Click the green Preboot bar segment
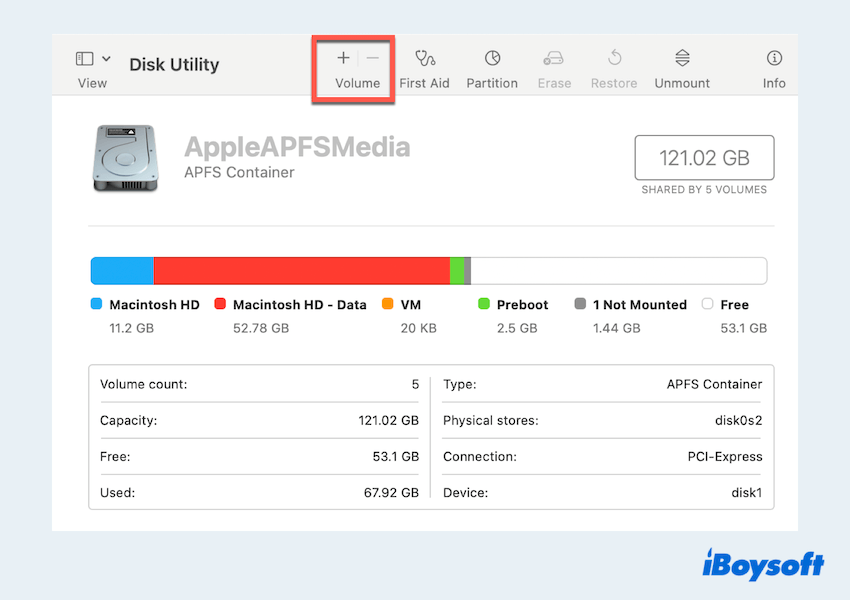The width and height of the screenshot is (850, 600). pyautogui.click(x=457, y=270)
